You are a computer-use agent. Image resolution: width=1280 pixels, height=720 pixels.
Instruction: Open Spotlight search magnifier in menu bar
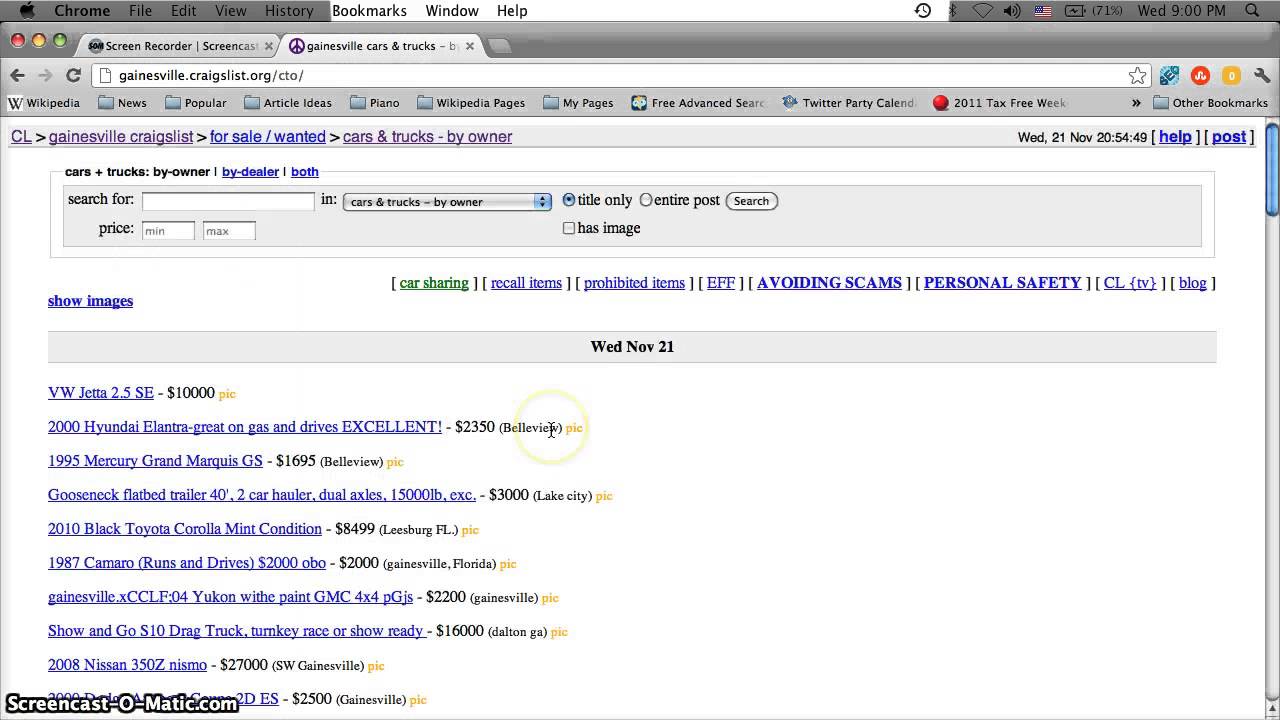tap(1253, 11)
